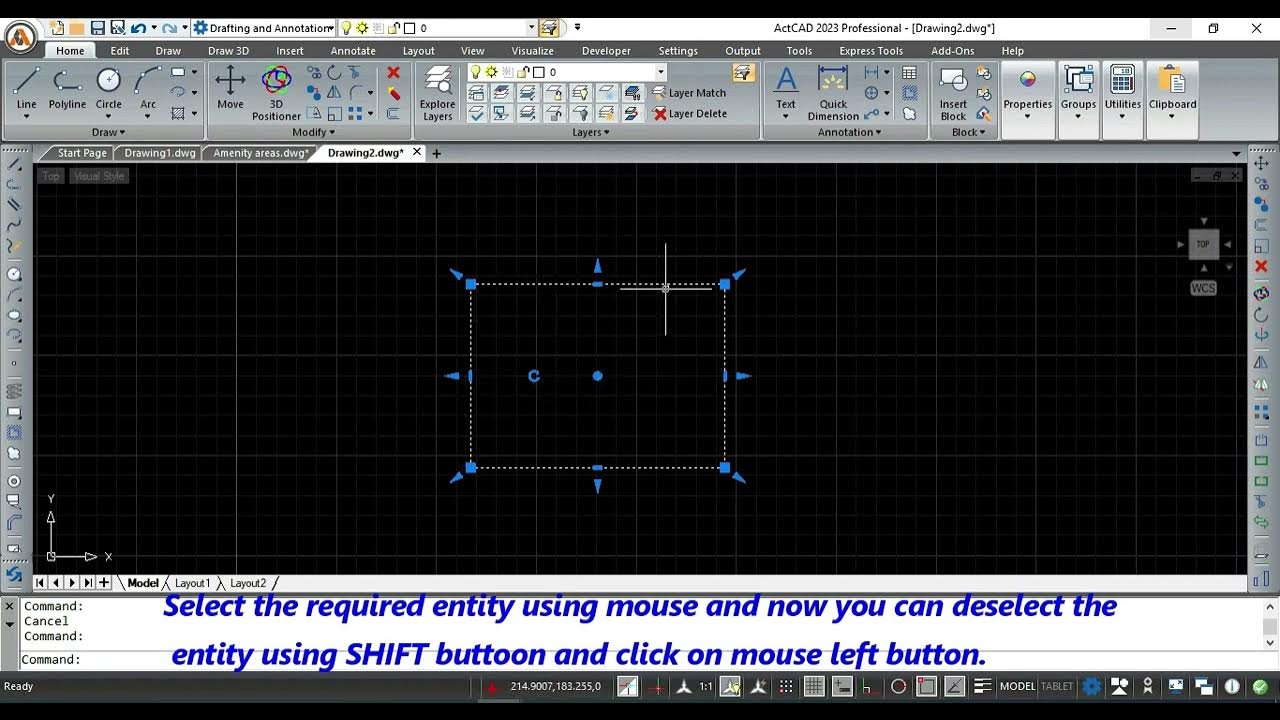
Task: Toggle TABLET mode in status bar
Action: pyautogui.click(x=1057, y=686)
